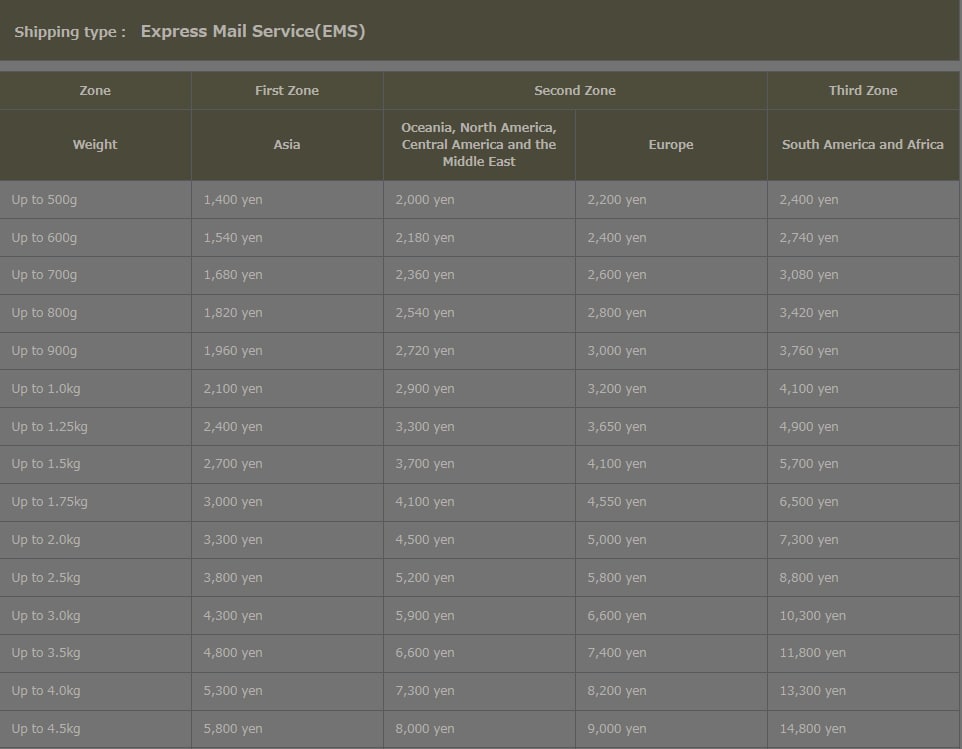
Task: Select the 1,400 yen Asia price cell
Action: pos(233,200)
